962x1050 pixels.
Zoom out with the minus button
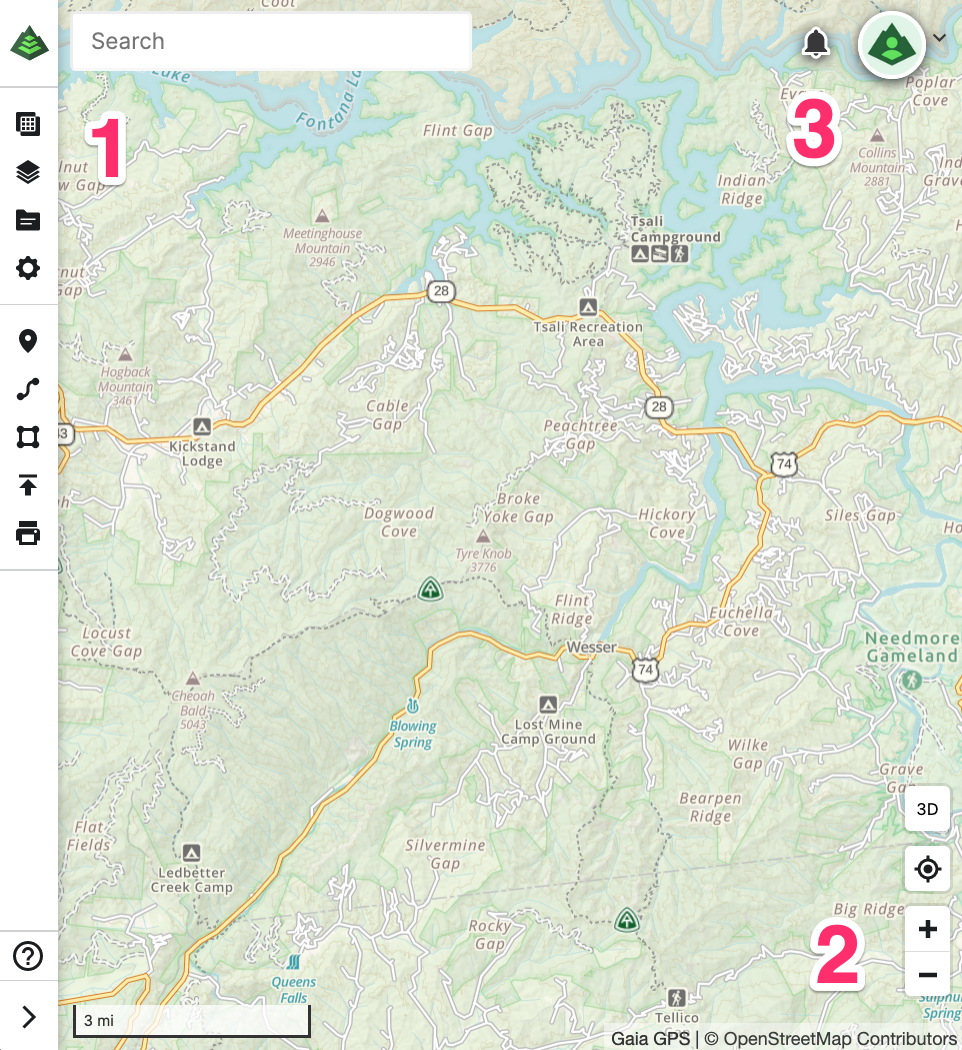927,974
